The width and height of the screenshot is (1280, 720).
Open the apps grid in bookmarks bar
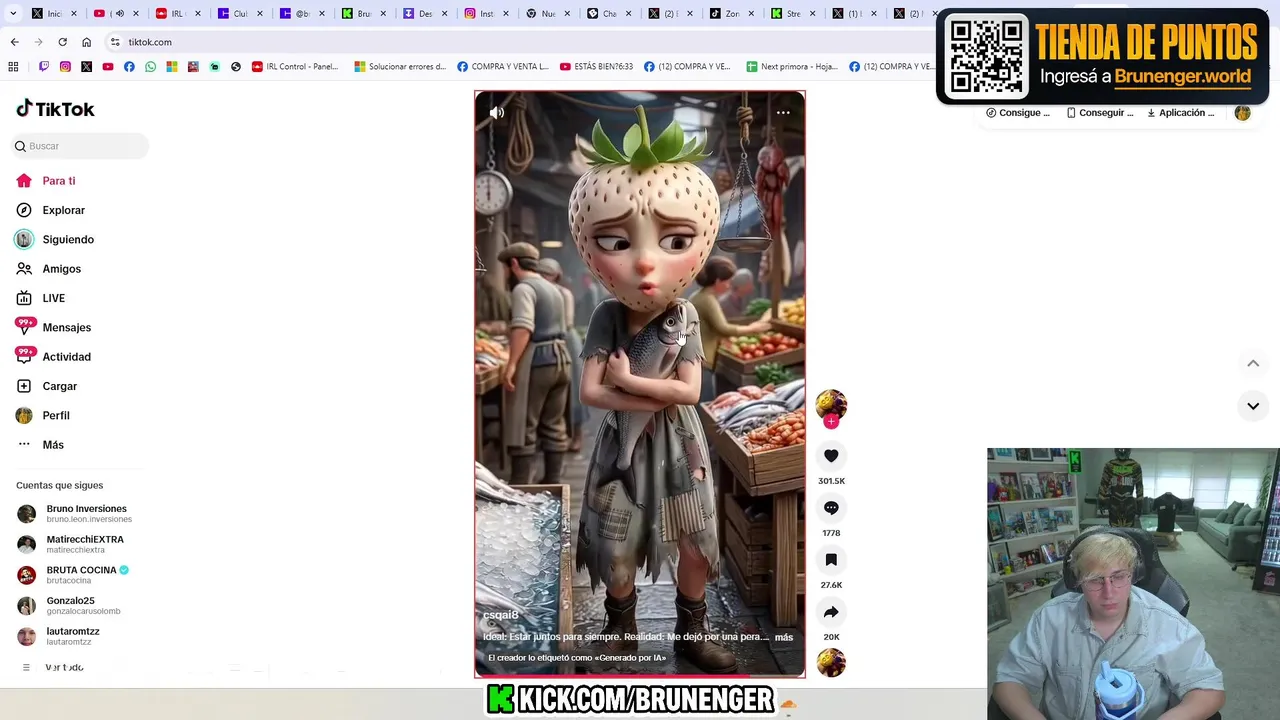[13, 67]
